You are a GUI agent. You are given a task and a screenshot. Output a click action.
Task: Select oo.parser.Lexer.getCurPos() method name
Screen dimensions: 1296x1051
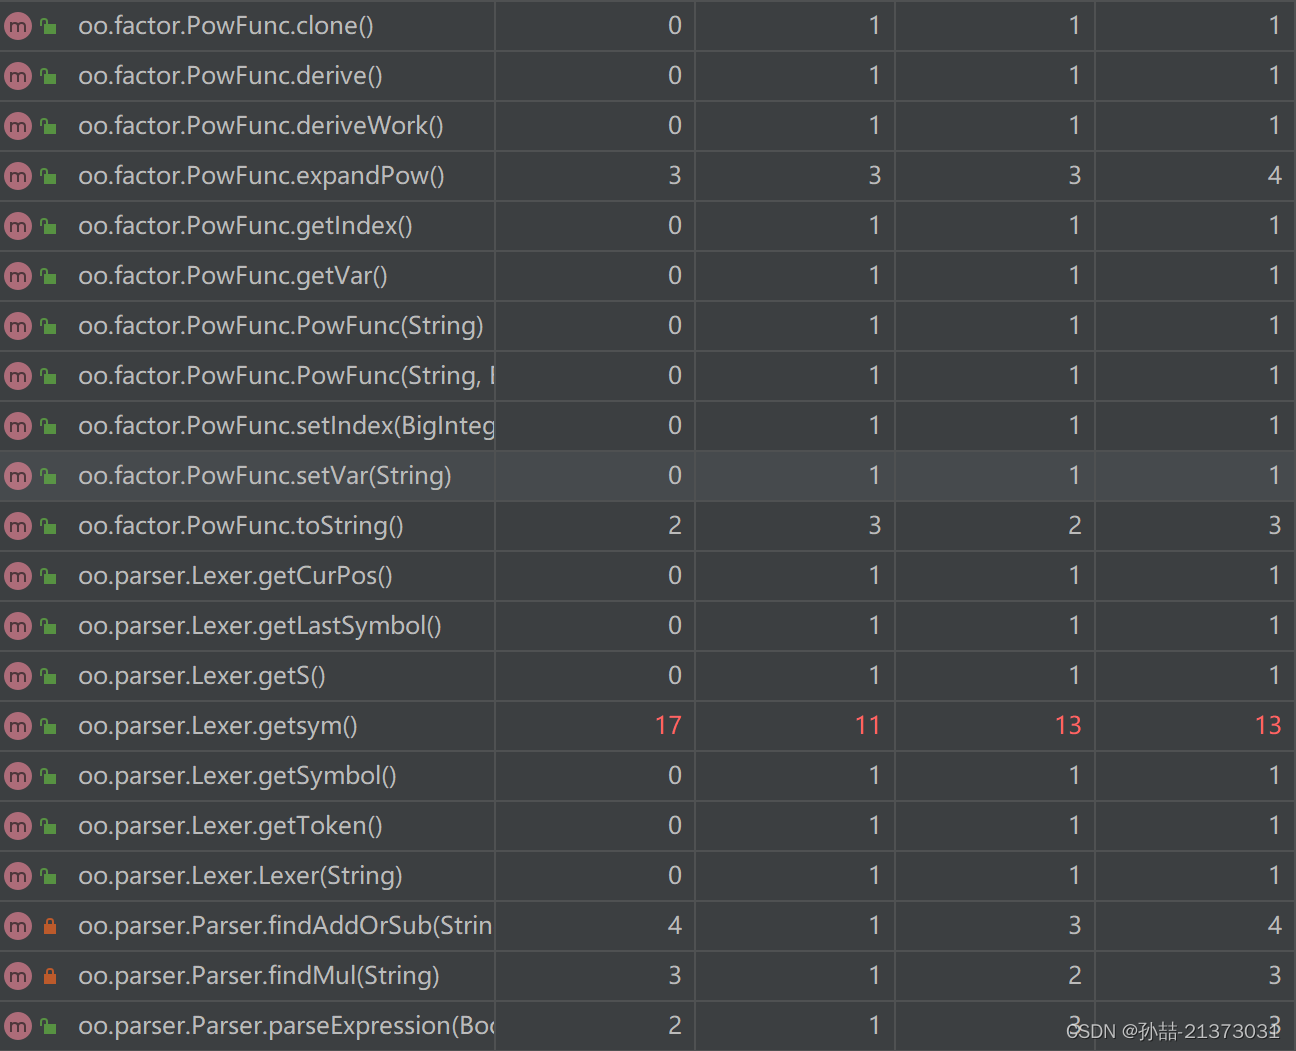coord(236,576)
